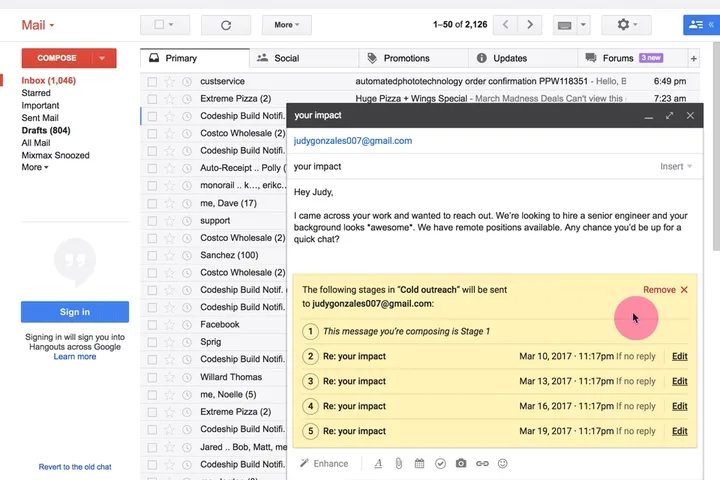The image size is (720, 480).
Task: Click the input tools keyboard icon
Action: pyautogui.click(x=564, y=25)
